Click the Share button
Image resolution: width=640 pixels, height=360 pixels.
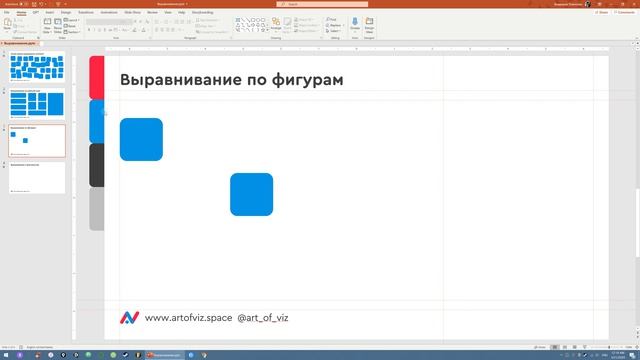coord(602,13)
